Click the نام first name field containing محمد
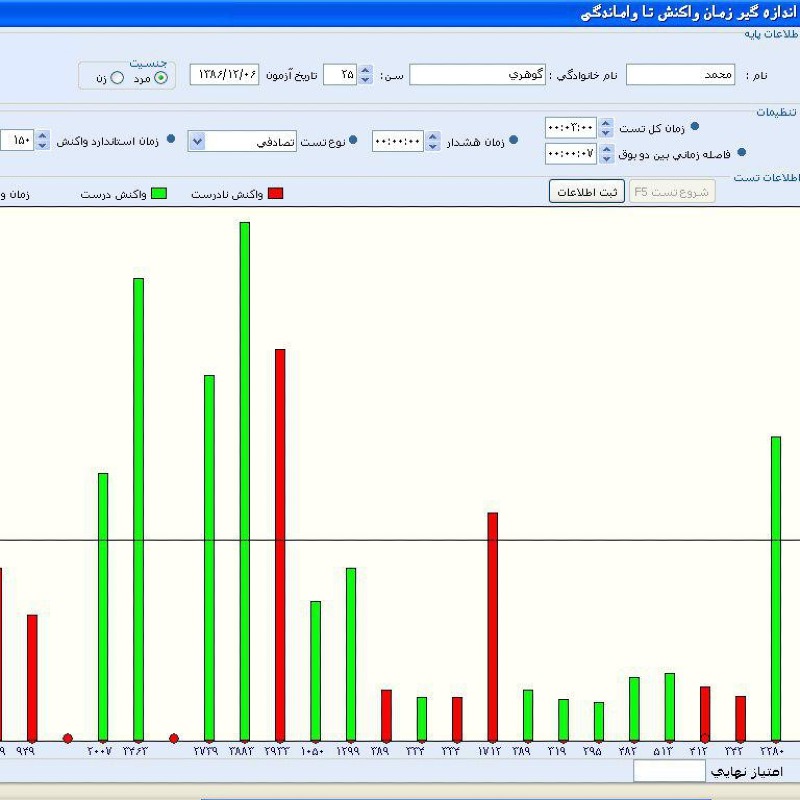 (680, 75)
